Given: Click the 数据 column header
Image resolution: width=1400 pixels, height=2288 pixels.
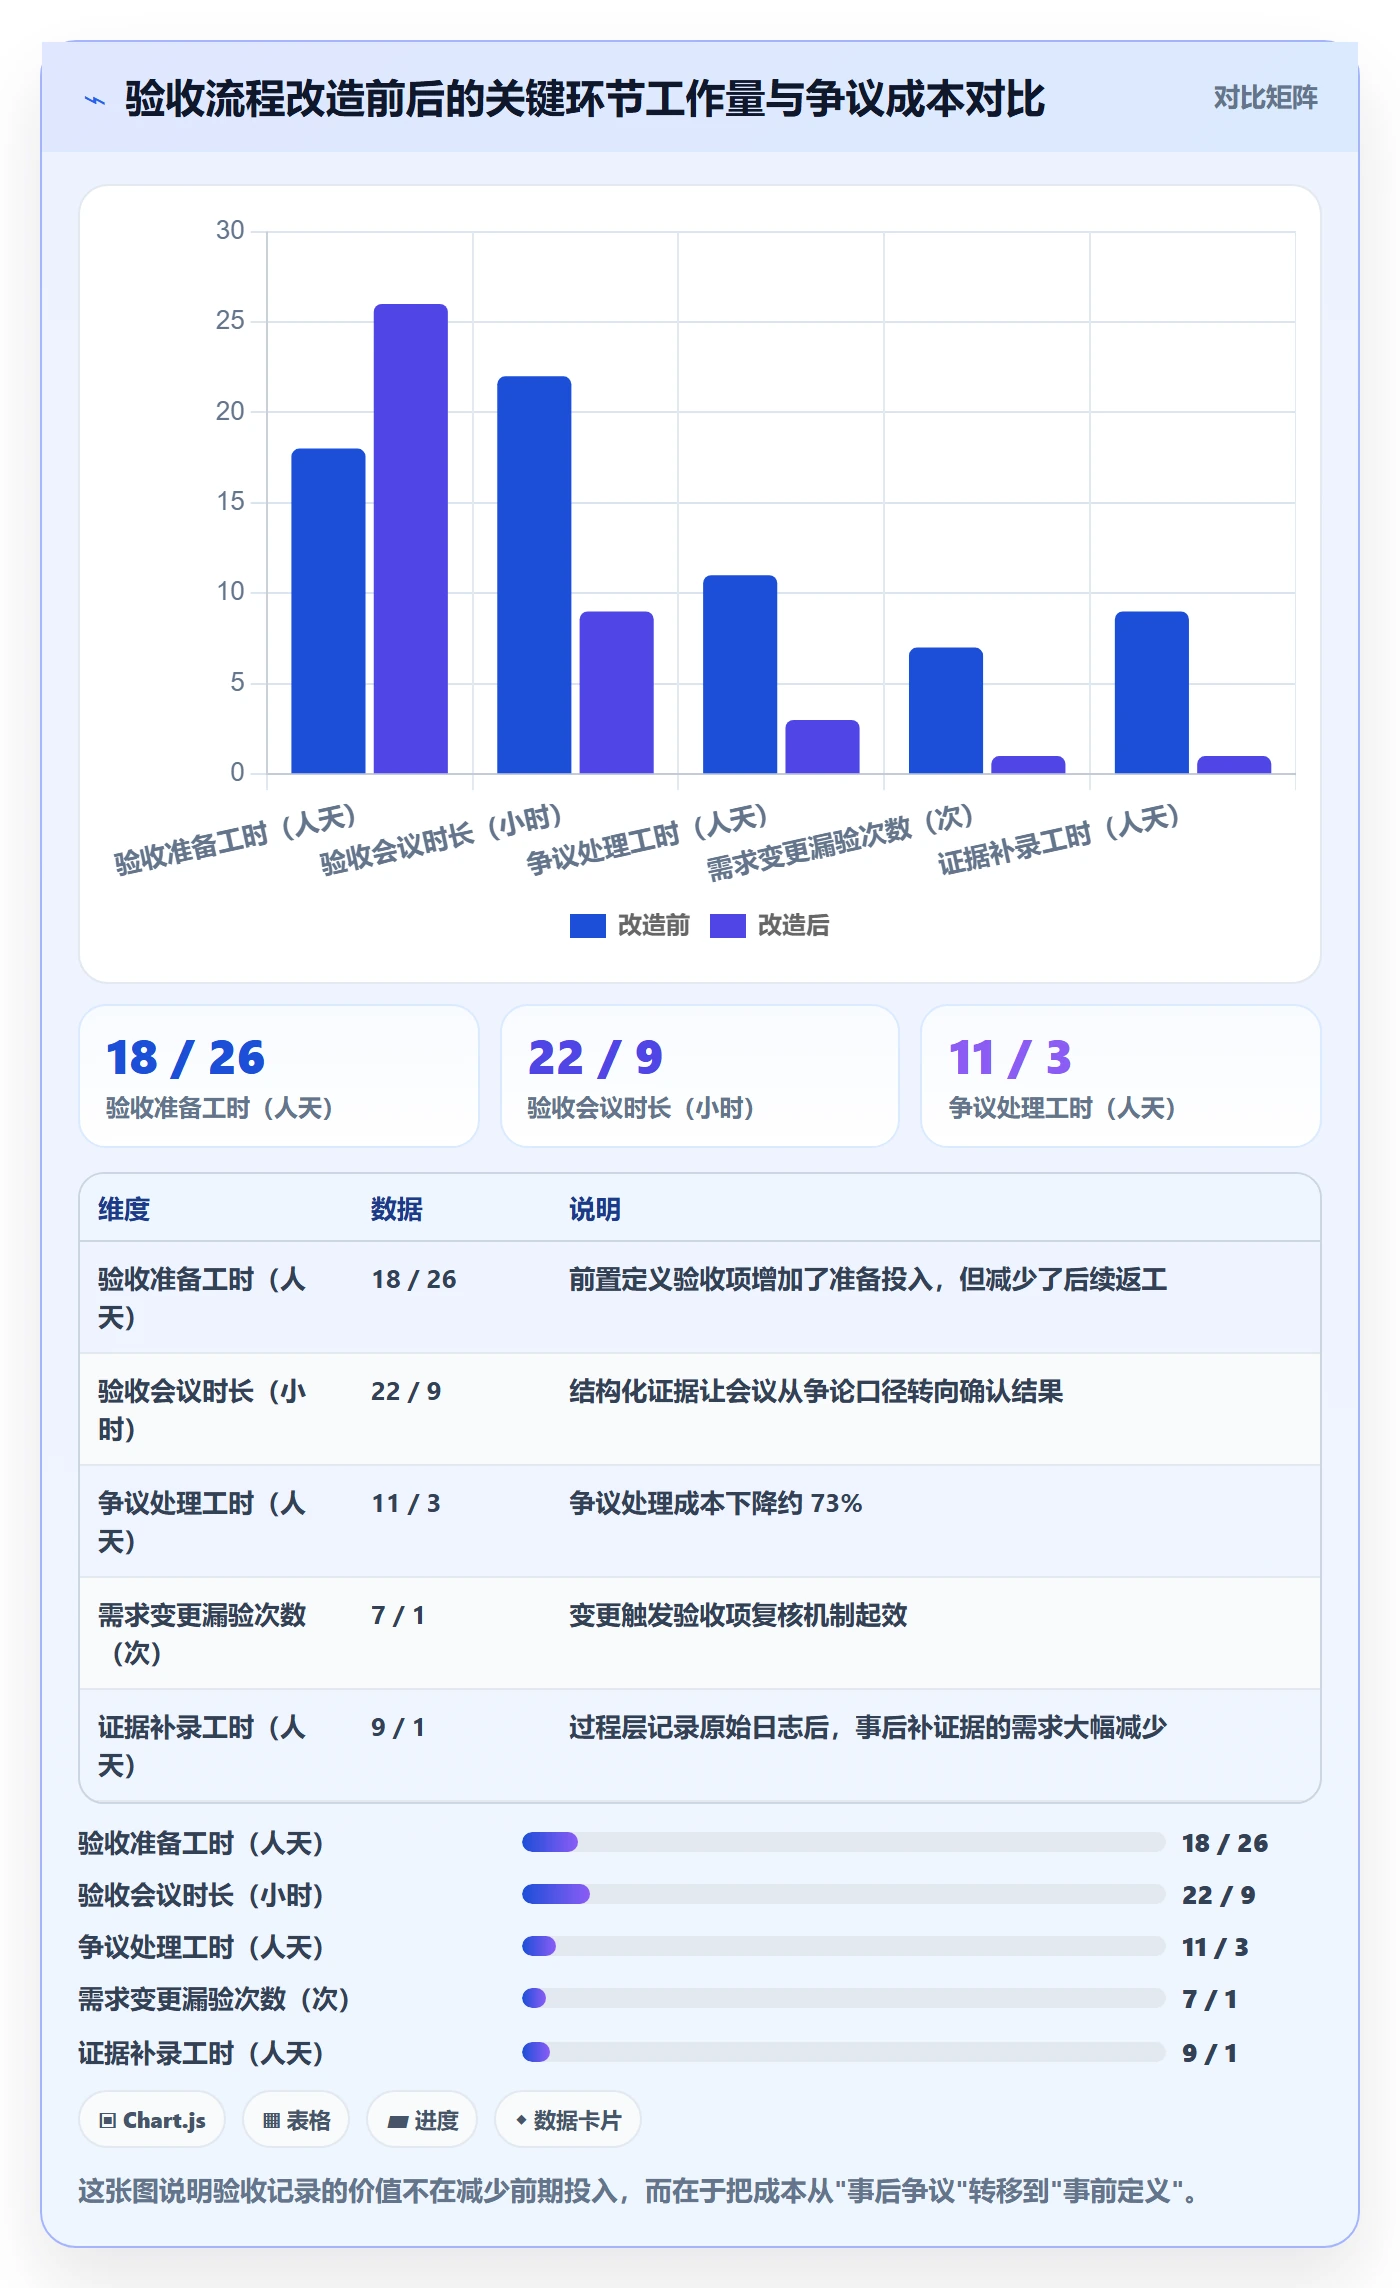Looking at the screenshot, I should [397, 1209].
